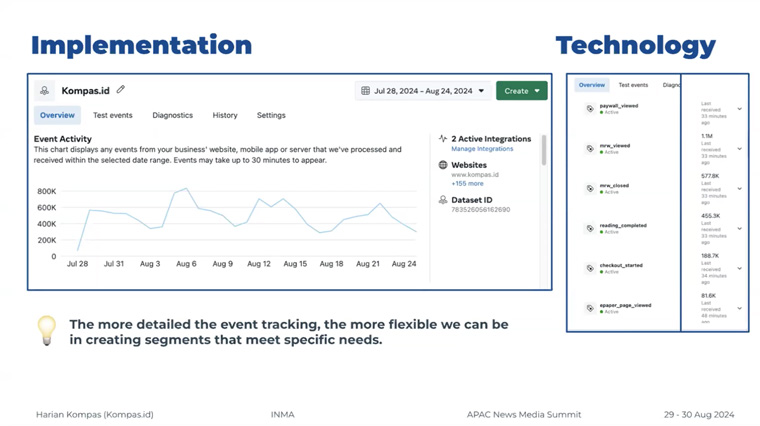
Task: Click the mrw_closed event name
Action: click(x=614, y=185)
